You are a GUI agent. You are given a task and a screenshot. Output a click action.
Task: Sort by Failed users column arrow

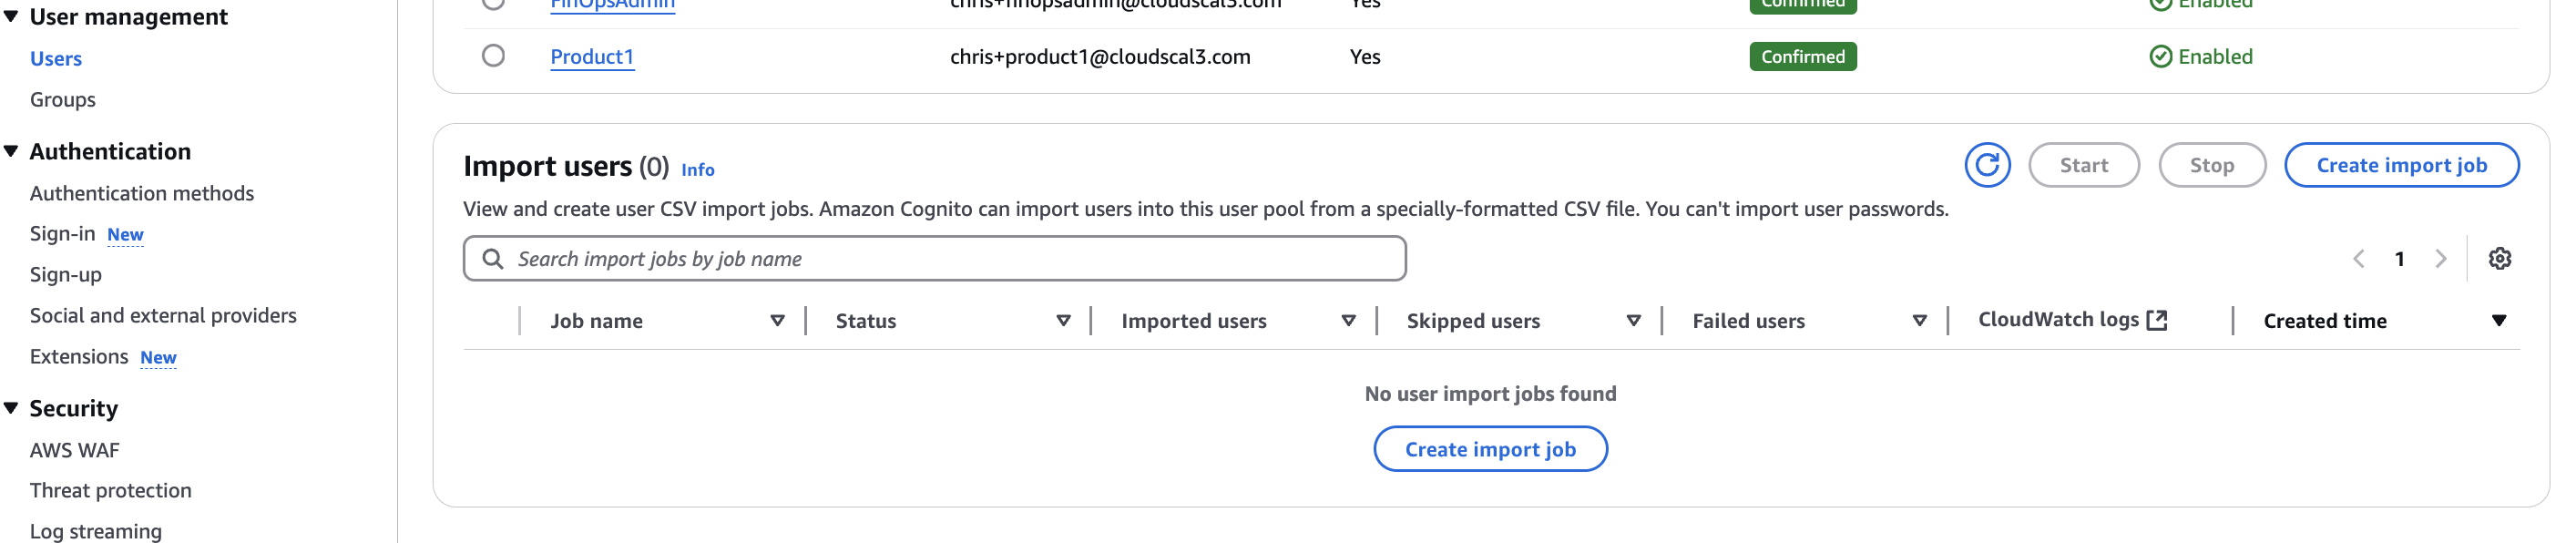tap(1919, 321)
